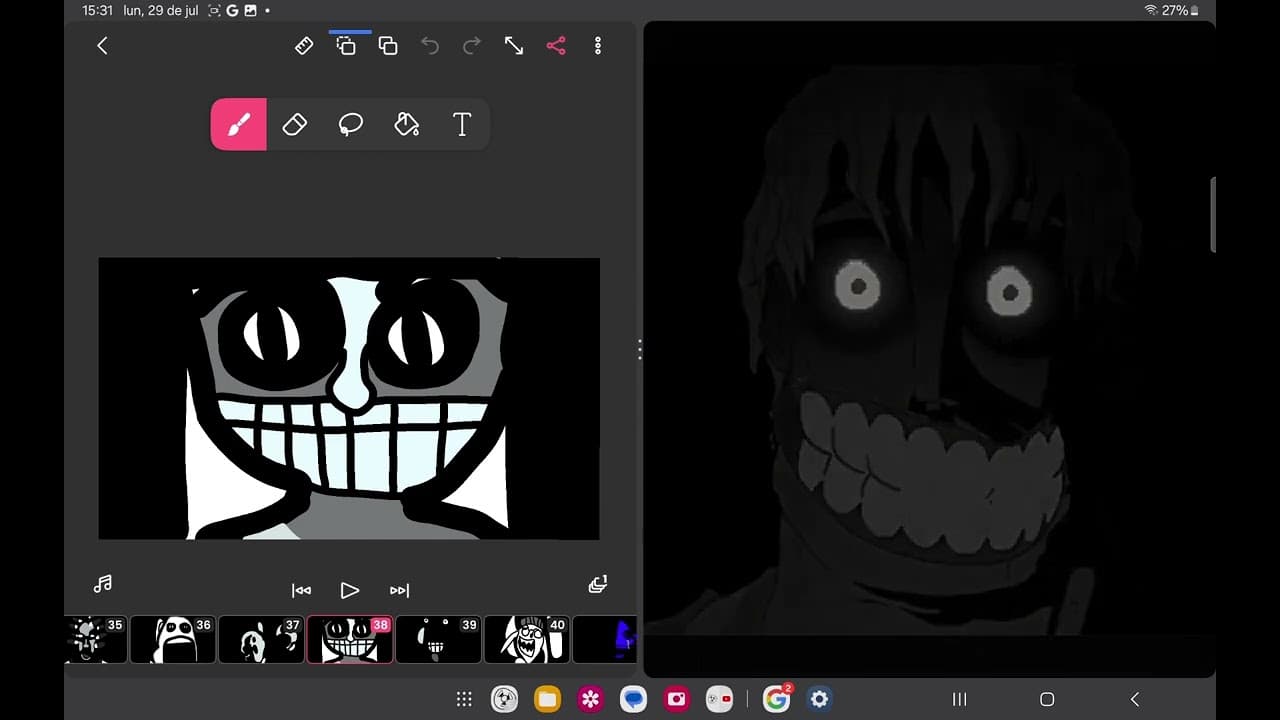
Task: Select the Eraser tool
Action: [x=294, y=124]
